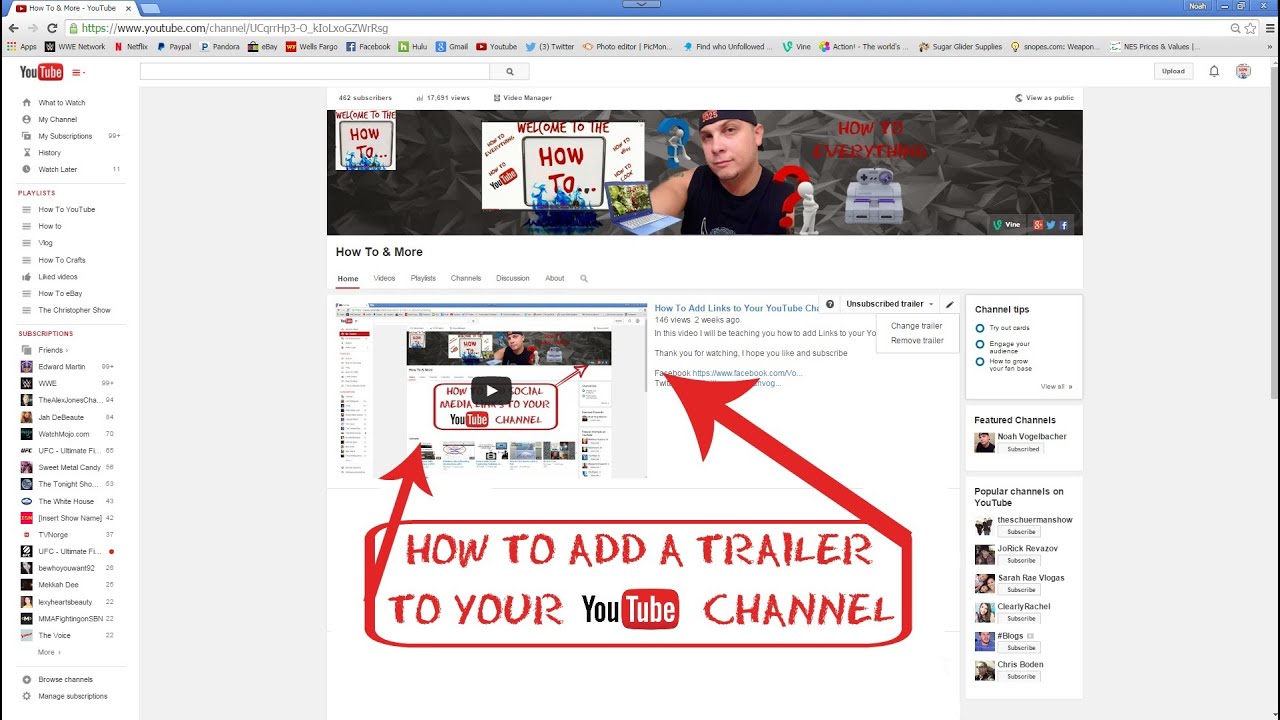Click the Upload button
This screenshot has height=720, width=1280.
point(1173,71)
